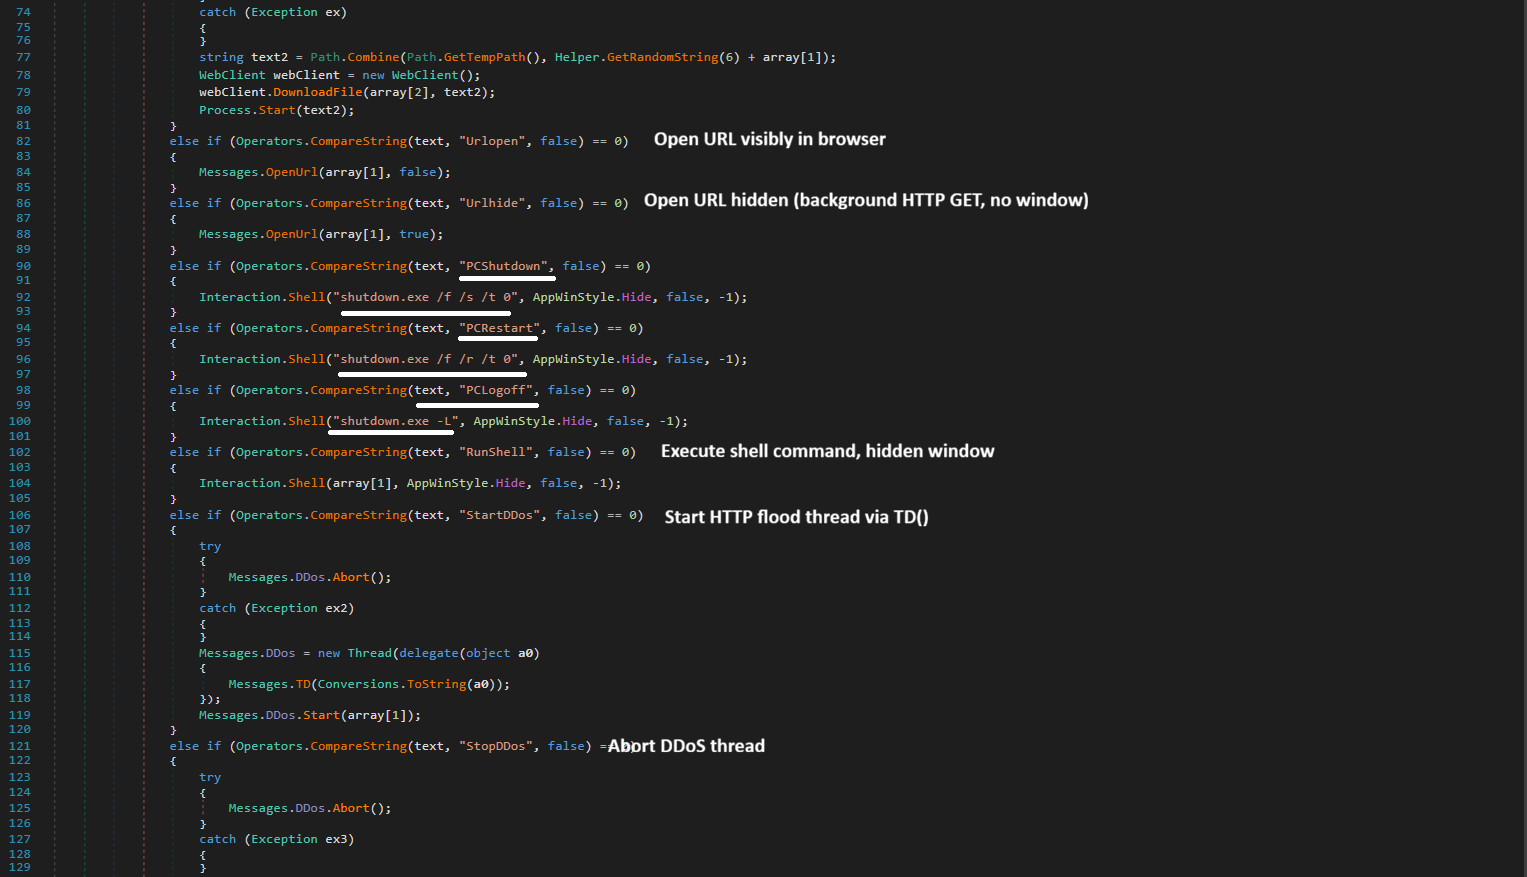Place cursor in "shutdown.exe /f /r /t 0"
This screenshot has height=877, width=1527.
coord(428,359)
